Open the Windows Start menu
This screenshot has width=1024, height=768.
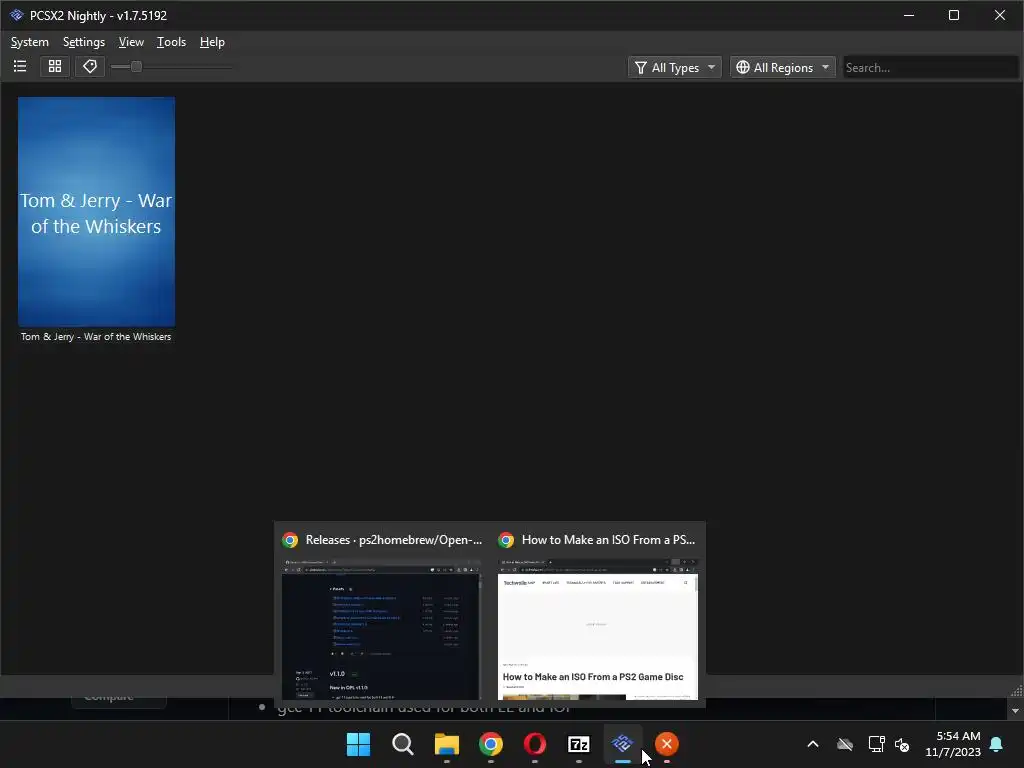coord(358,744)
